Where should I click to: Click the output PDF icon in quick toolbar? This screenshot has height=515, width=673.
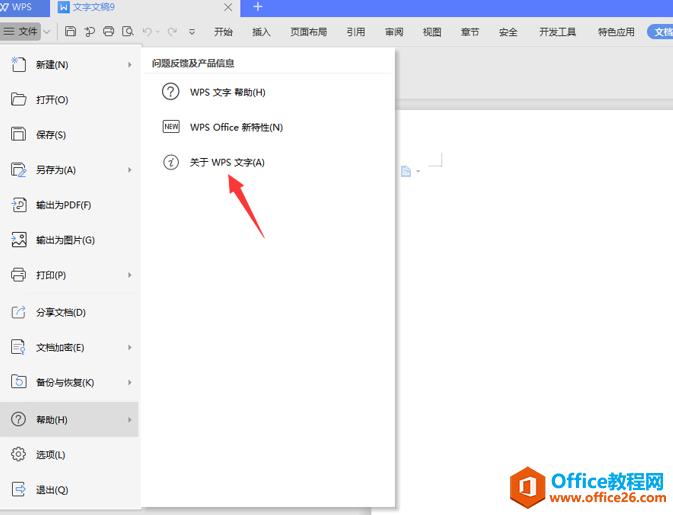[x=90, y=31]
